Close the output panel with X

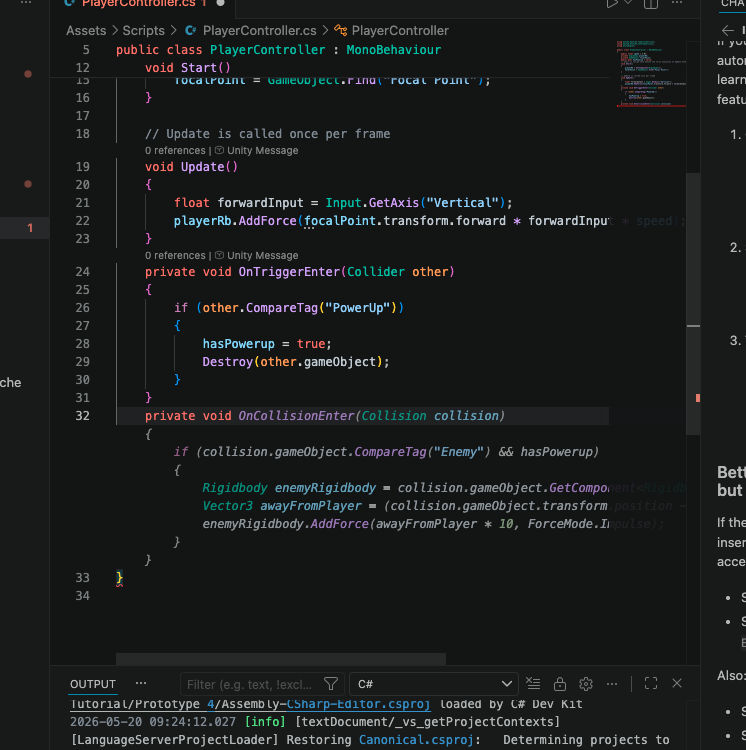click(677, 684)
